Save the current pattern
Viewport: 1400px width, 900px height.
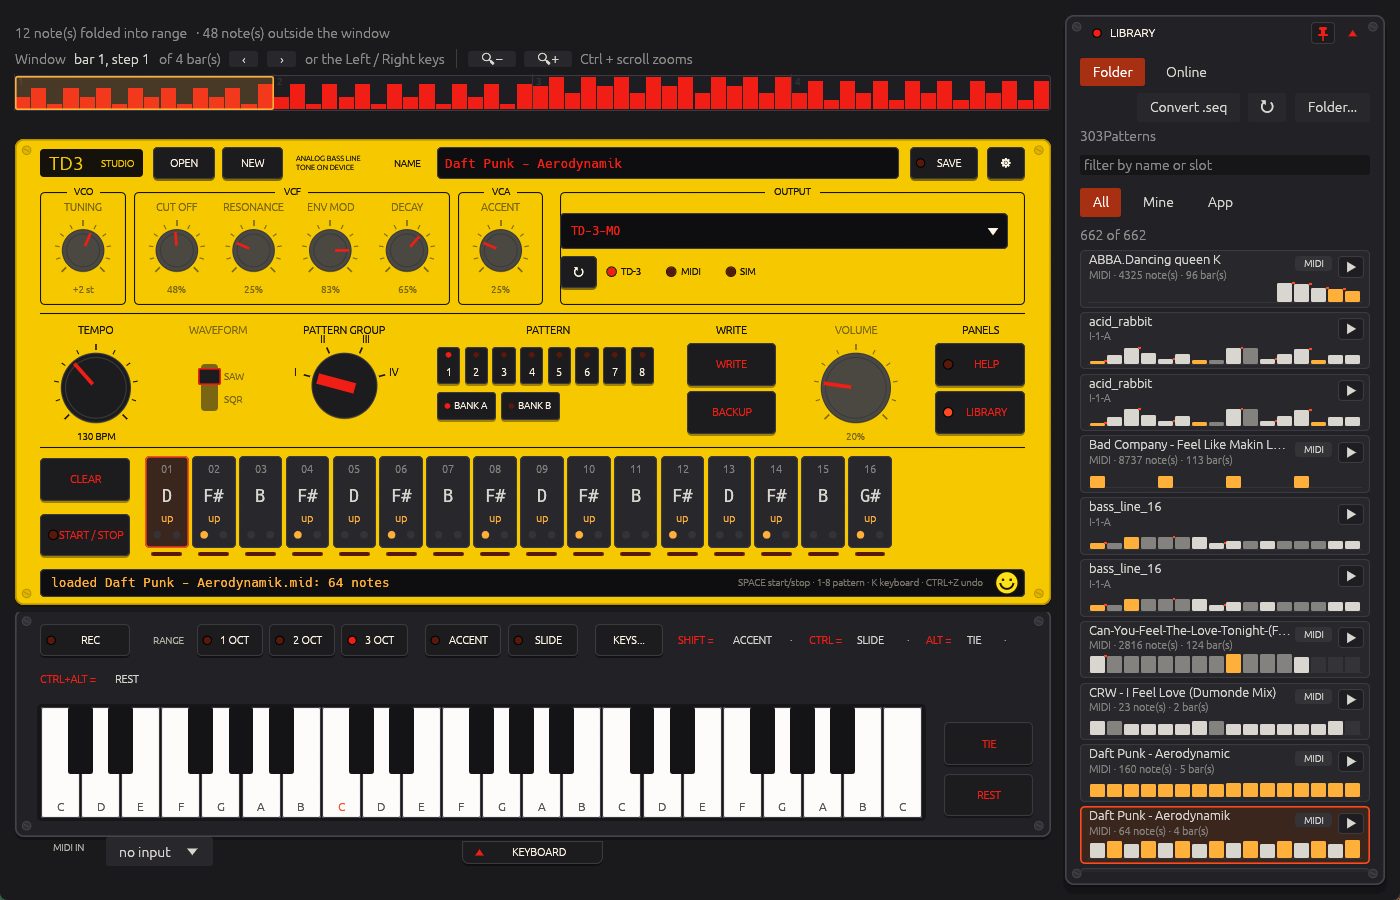point(944,163)
